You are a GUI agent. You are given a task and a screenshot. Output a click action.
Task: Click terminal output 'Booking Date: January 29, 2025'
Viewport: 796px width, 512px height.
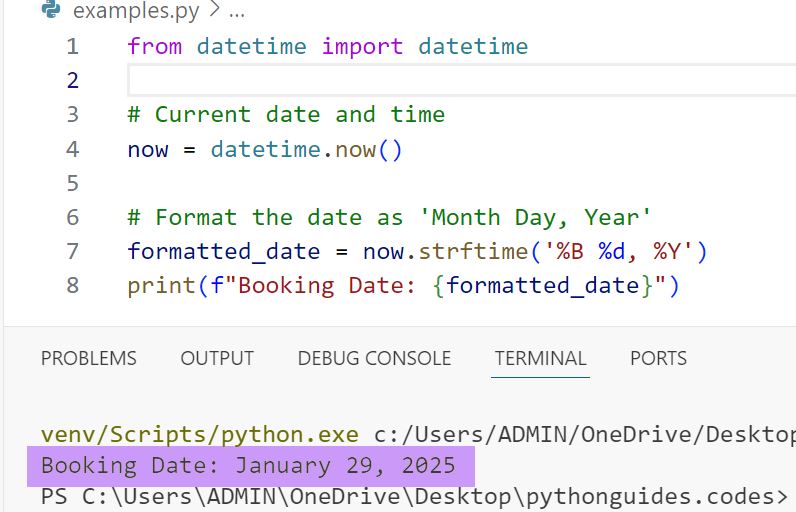click(248, 466)
